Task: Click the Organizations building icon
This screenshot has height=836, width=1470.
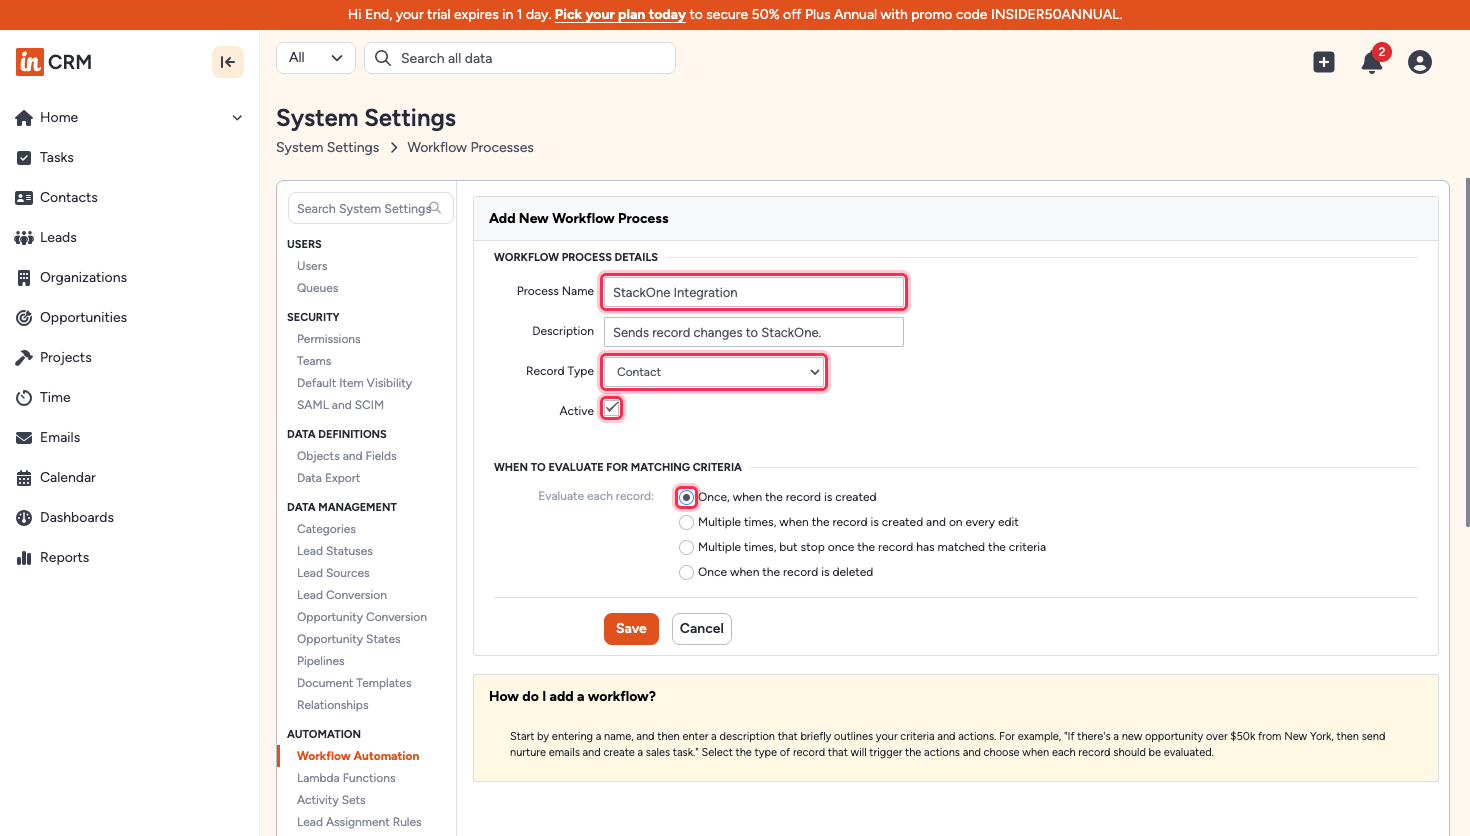Action: 24,278
